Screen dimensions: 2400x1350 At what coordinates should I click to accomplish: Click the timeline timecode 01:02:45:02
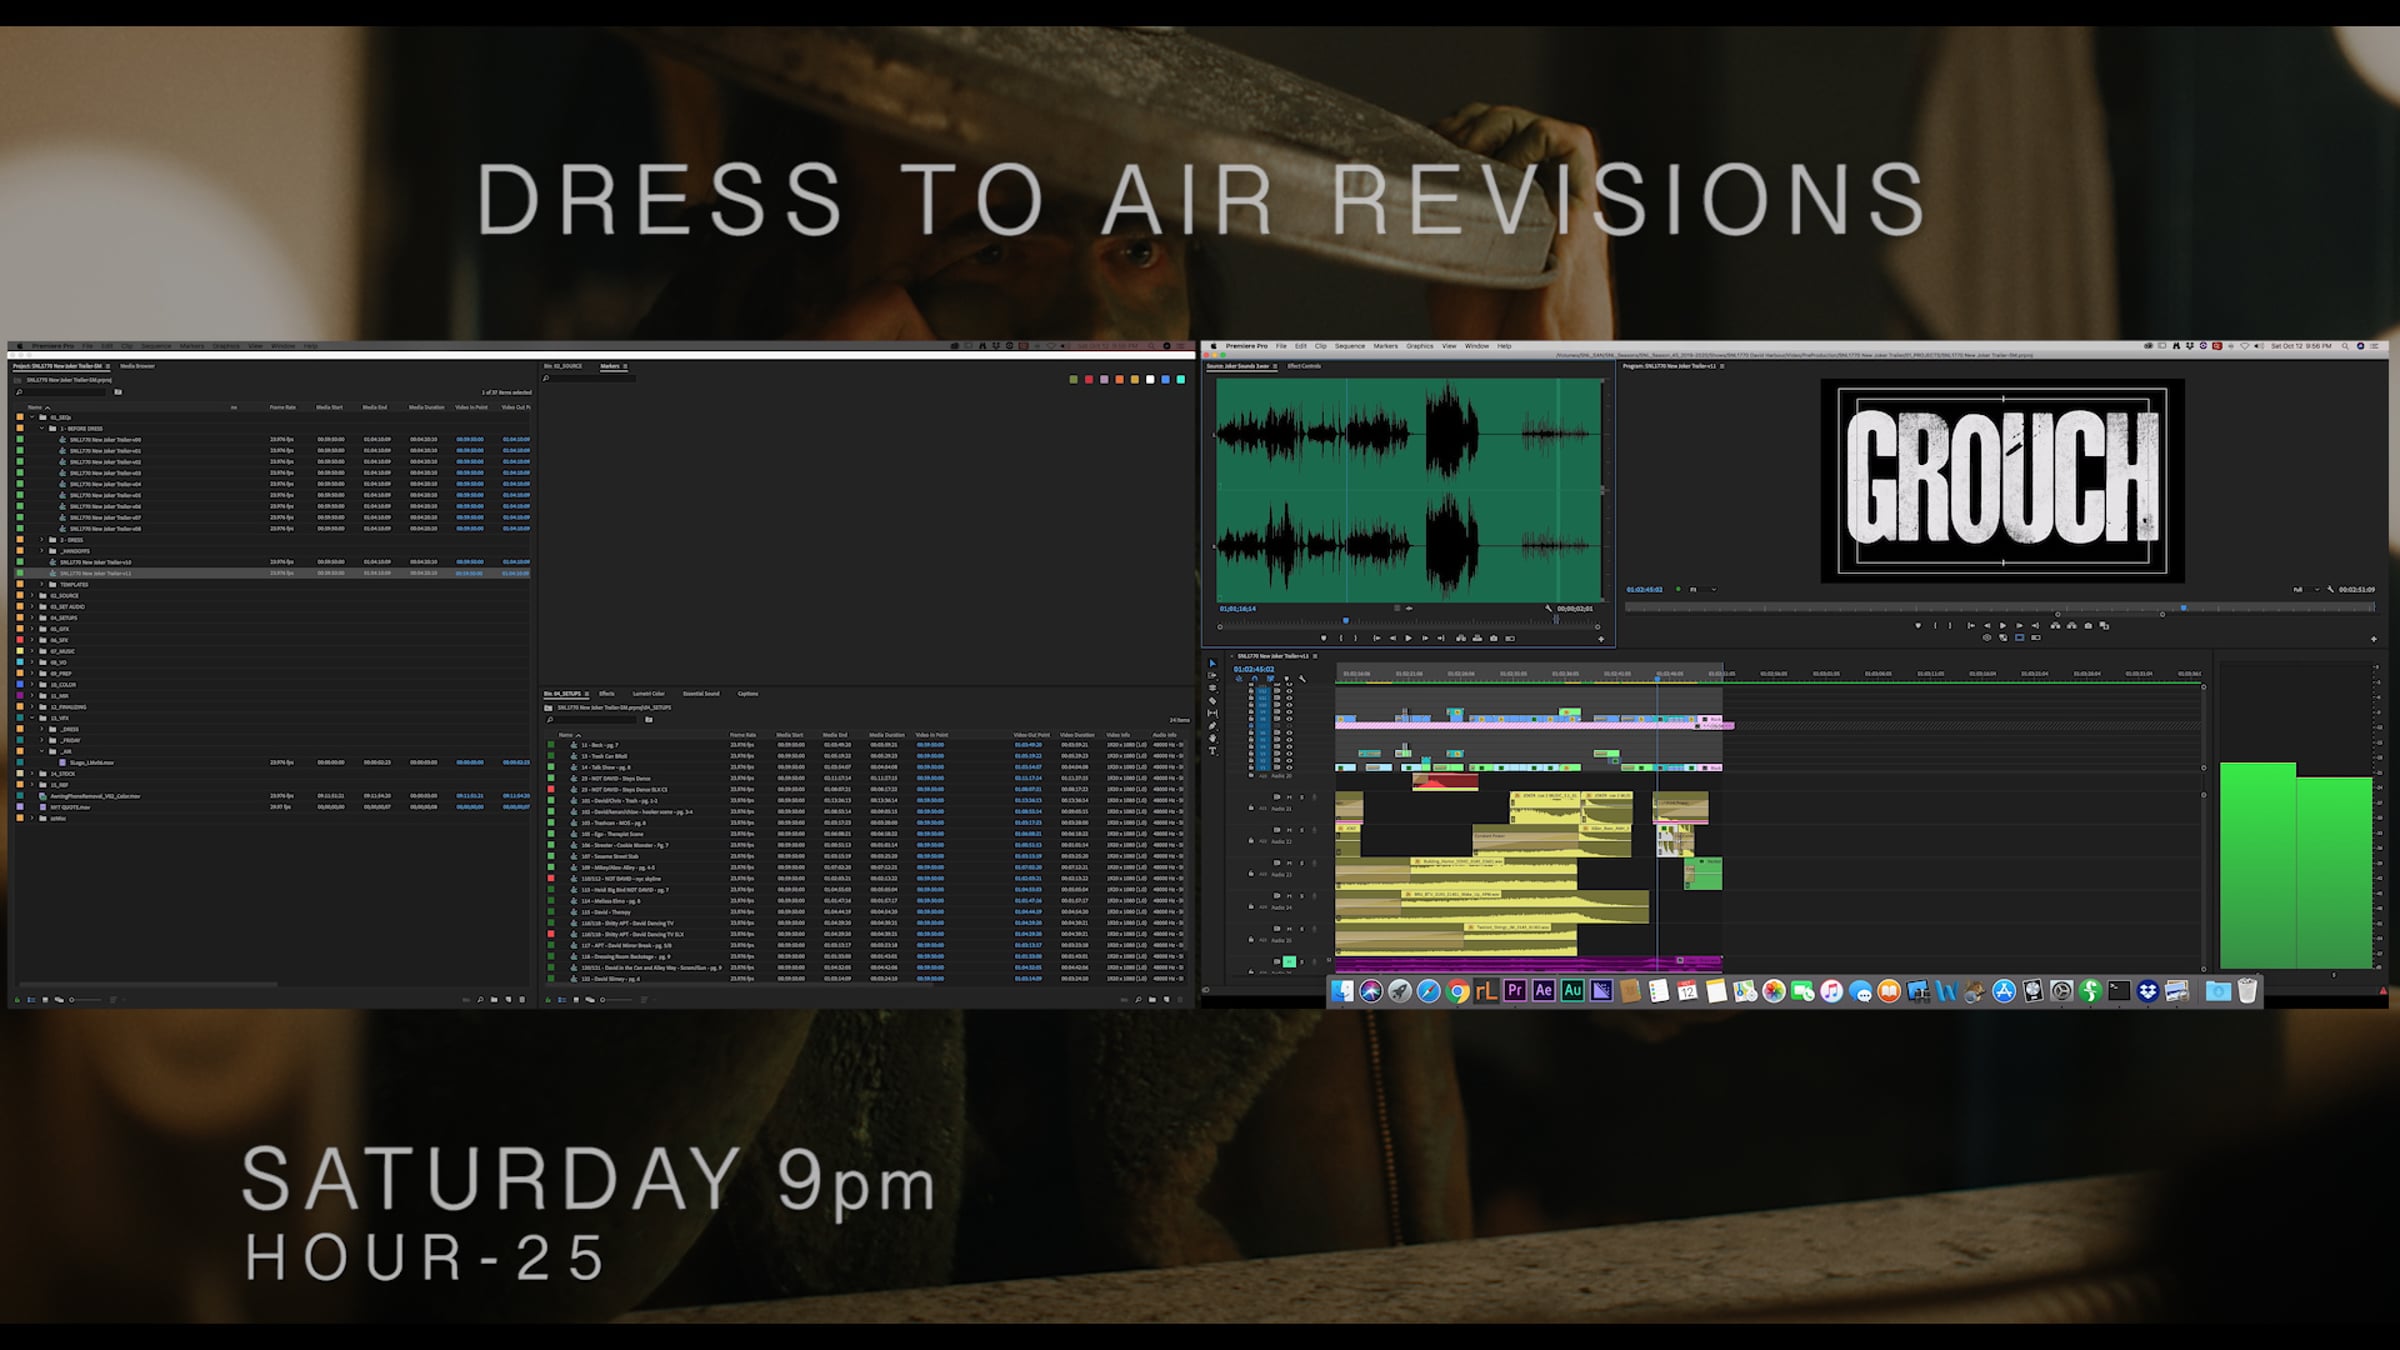coord(1254,669)
